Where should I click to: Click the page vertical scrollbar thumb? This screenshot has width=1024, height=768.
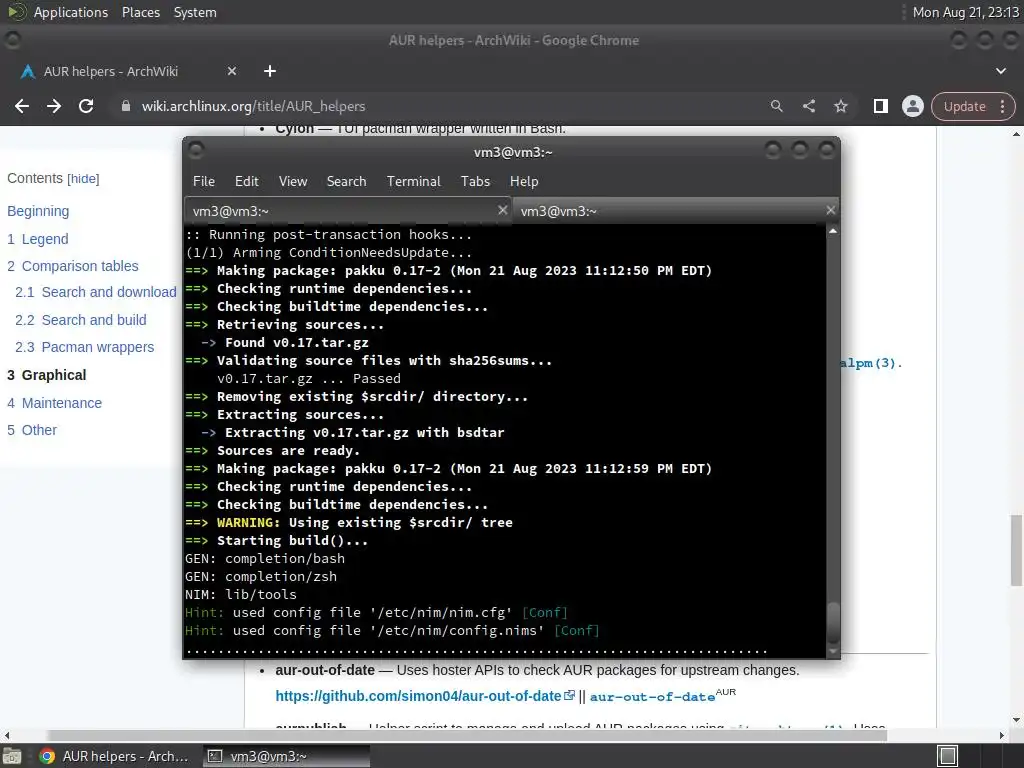[x=1016, y=551]
